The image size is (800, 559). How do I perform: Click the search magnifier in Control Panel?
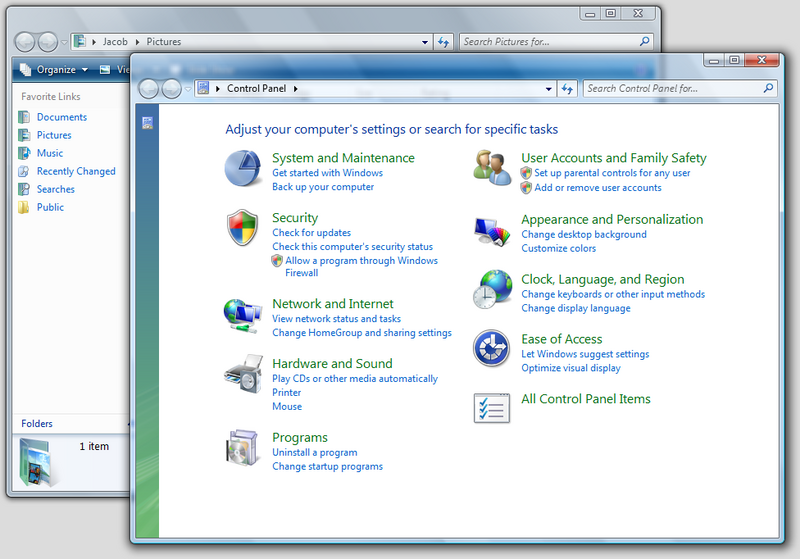pos(768,88)
